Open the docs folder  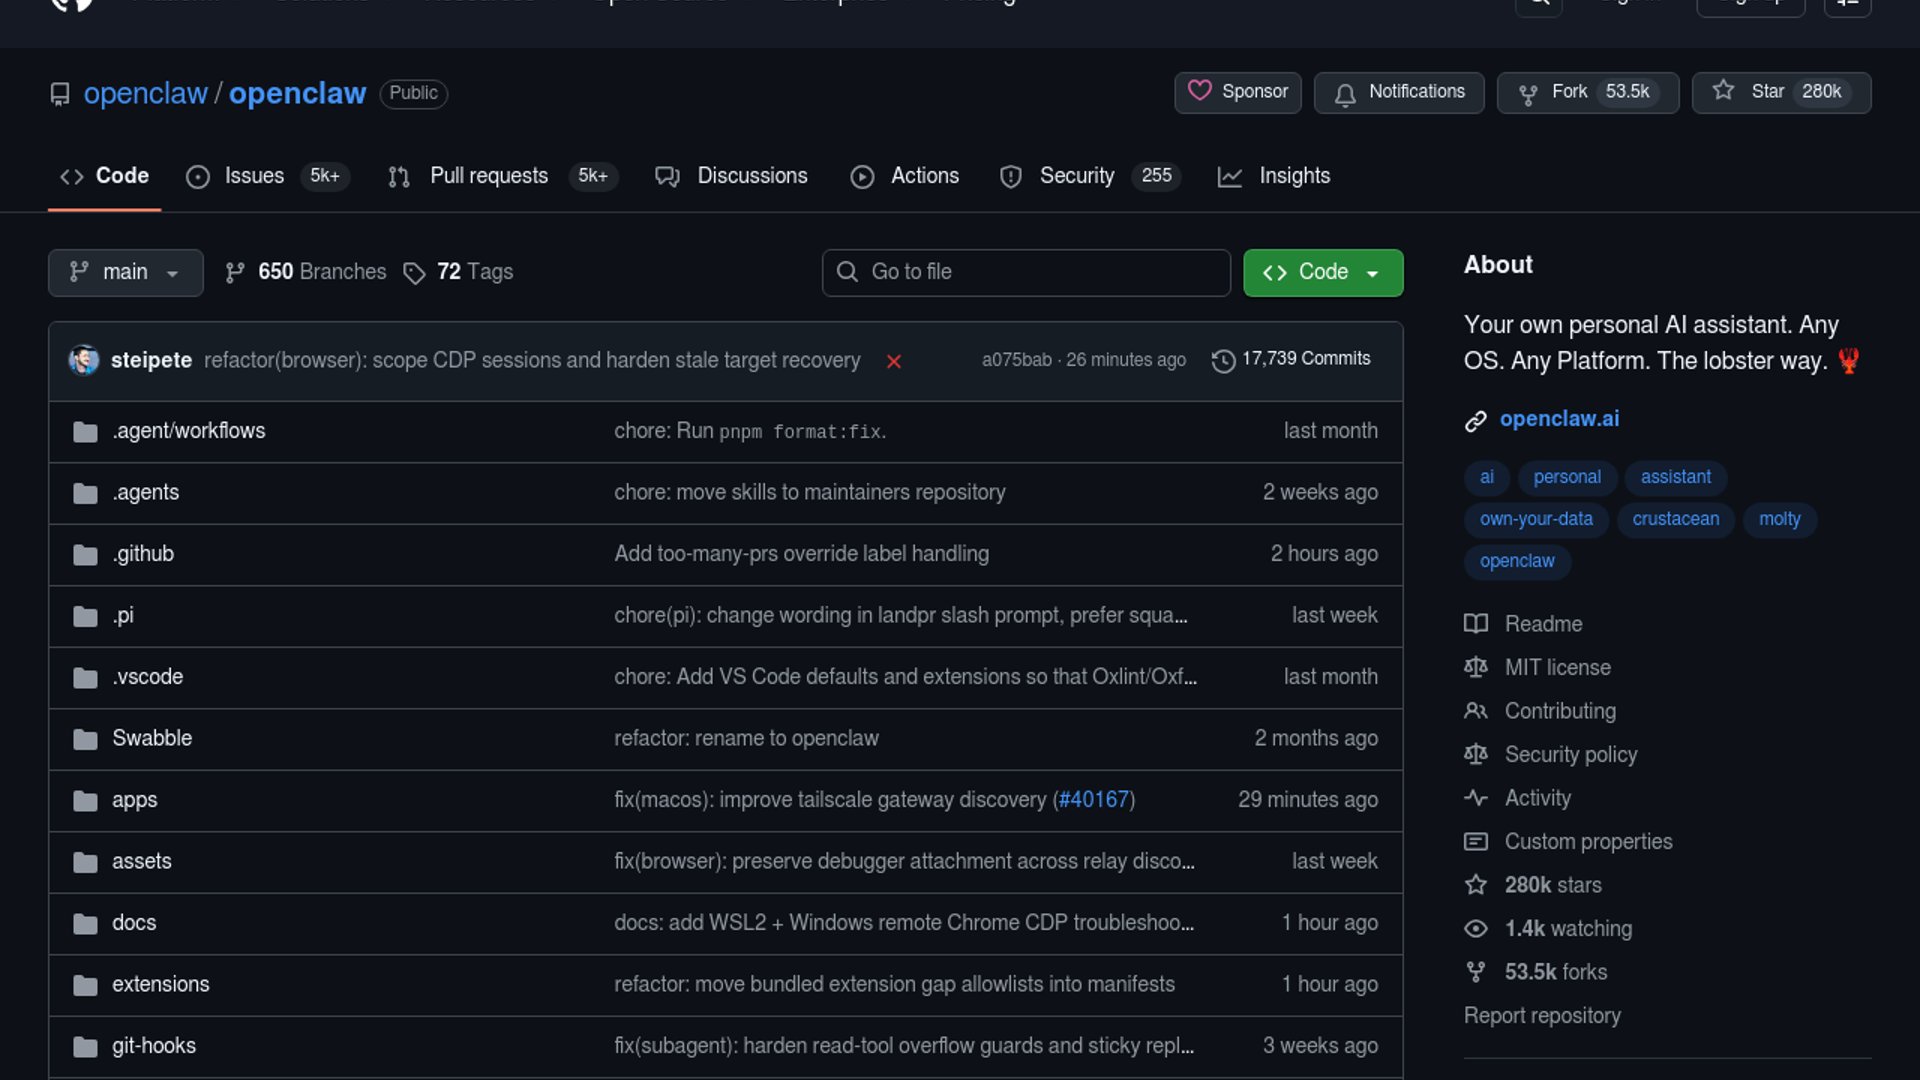coord(134,923)
